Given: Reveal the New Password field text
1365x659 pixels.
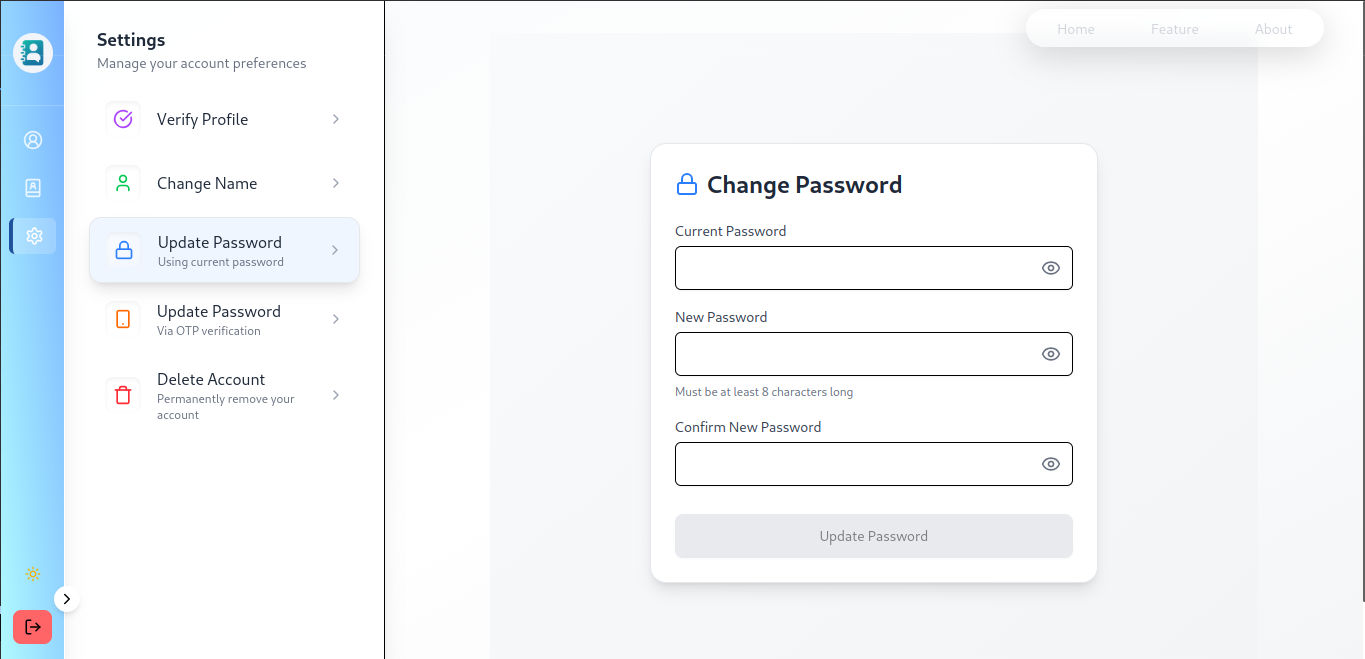Looking at the screenshot, I should (x=1050, y=354).
